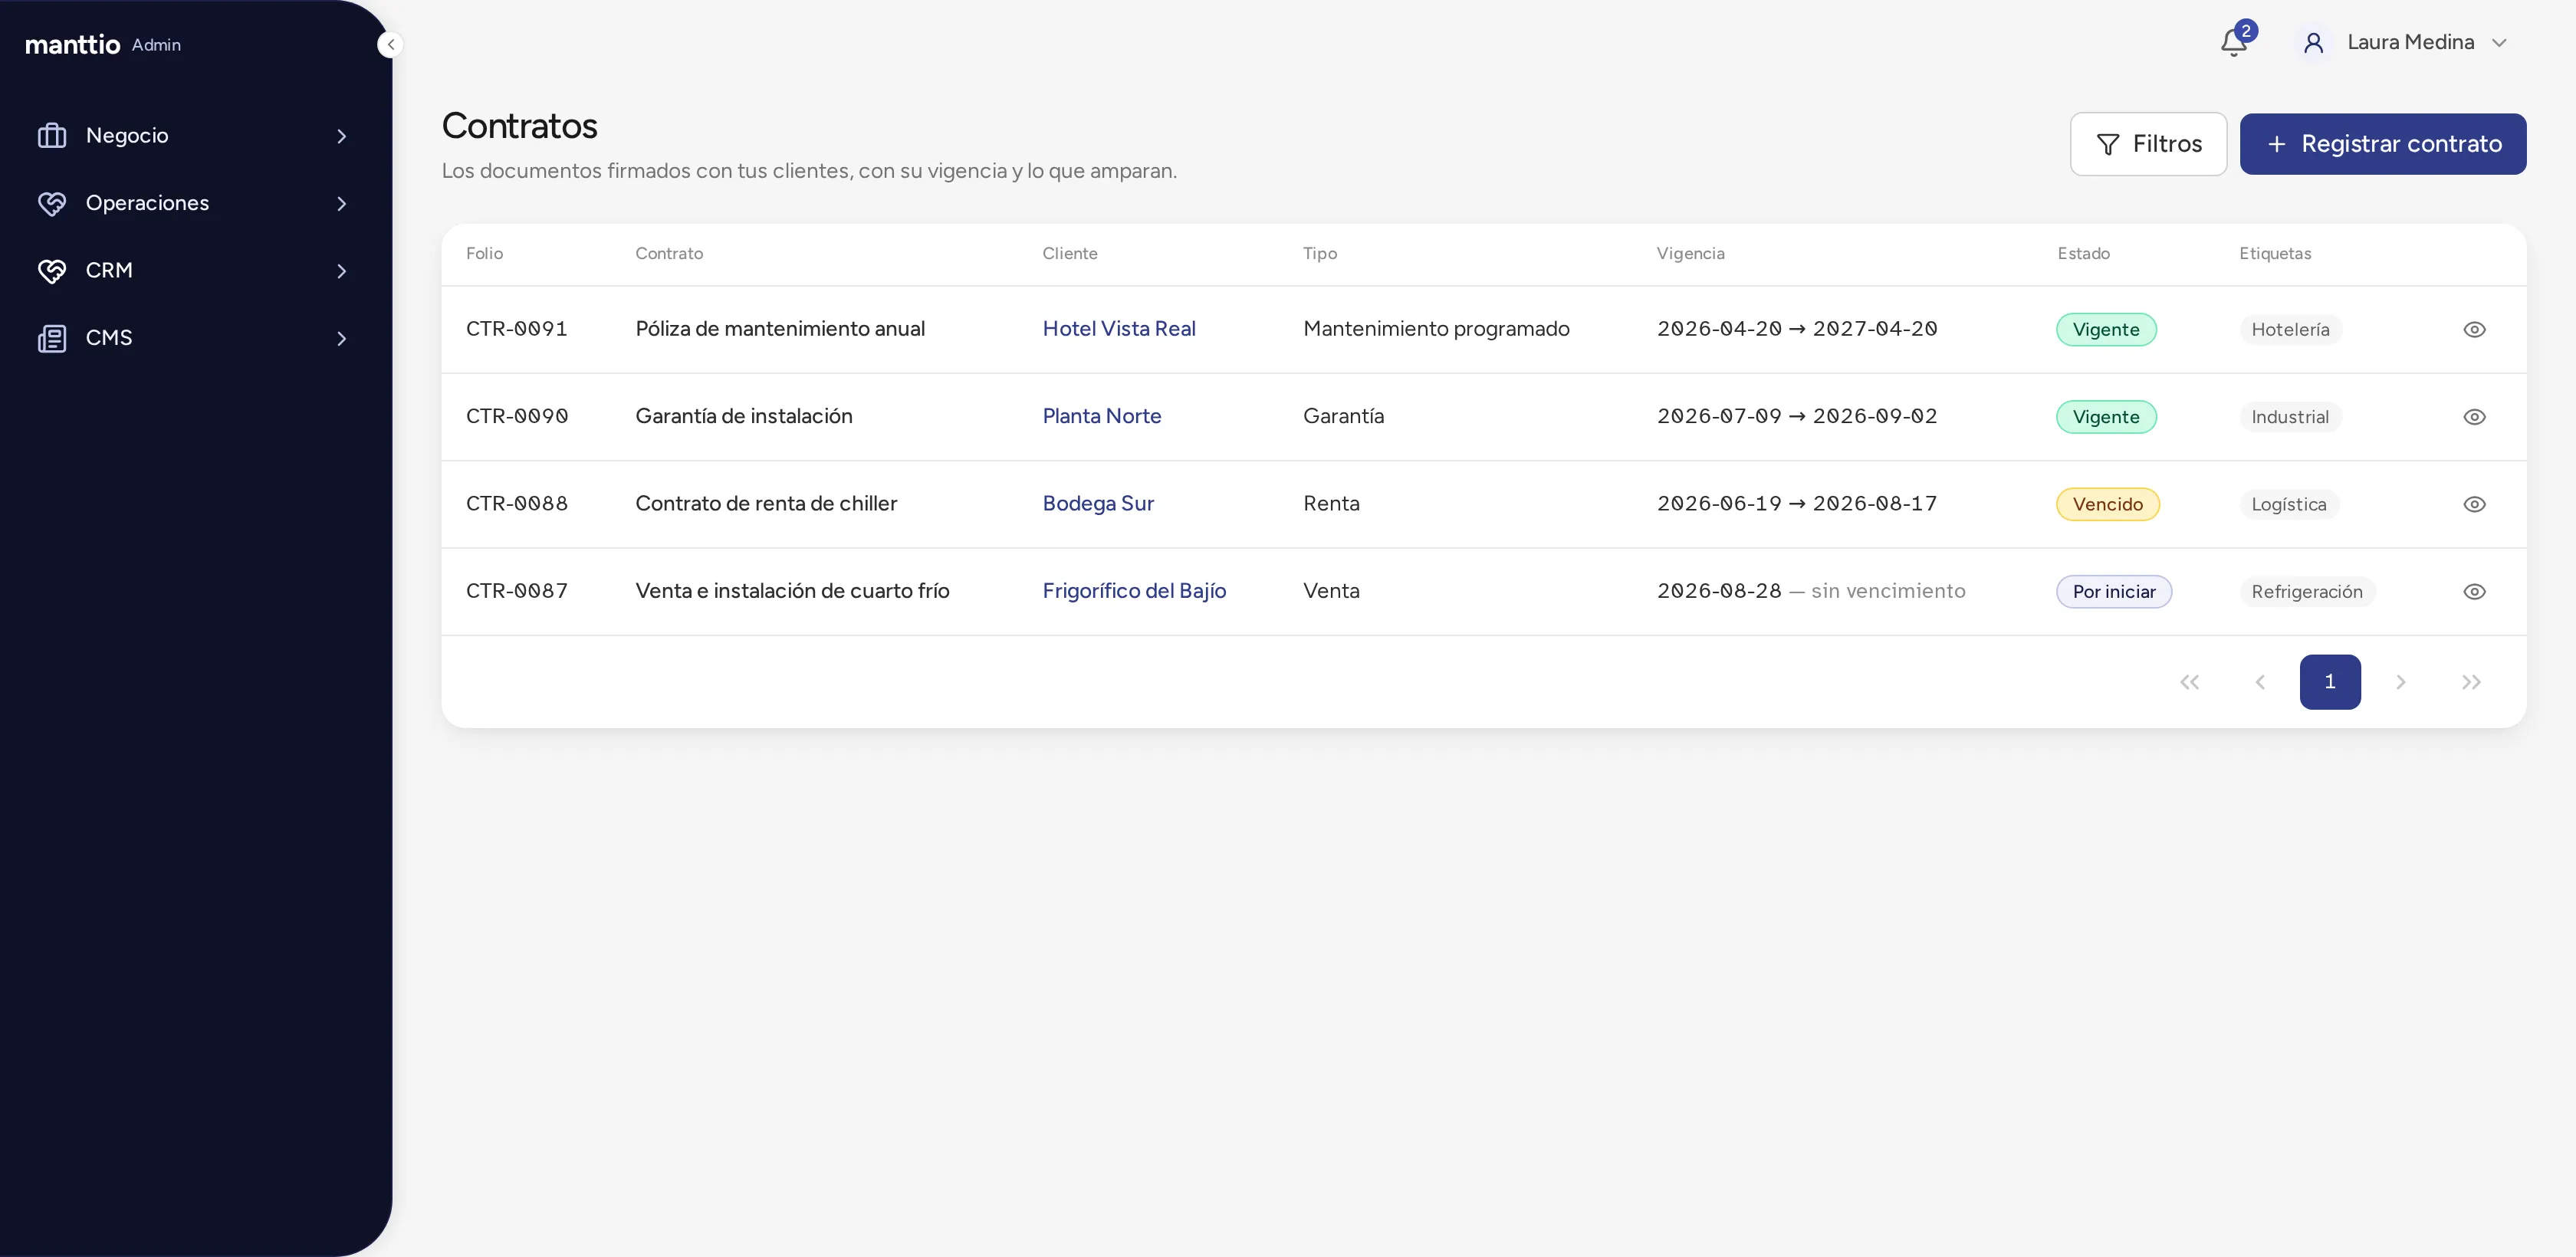Click the manttio logo

(x=72, y=44)
